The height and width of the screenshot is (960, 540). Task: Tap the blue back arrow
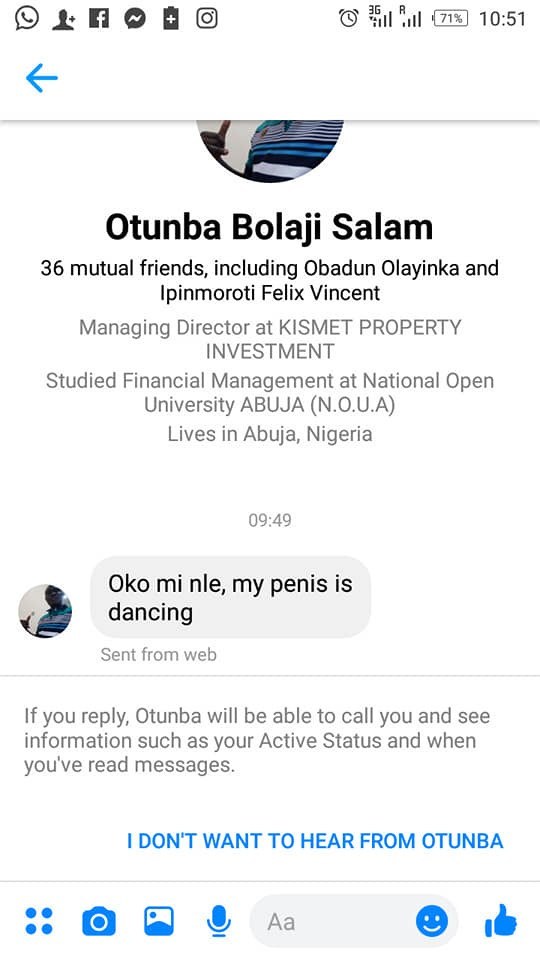click(42, 78)
